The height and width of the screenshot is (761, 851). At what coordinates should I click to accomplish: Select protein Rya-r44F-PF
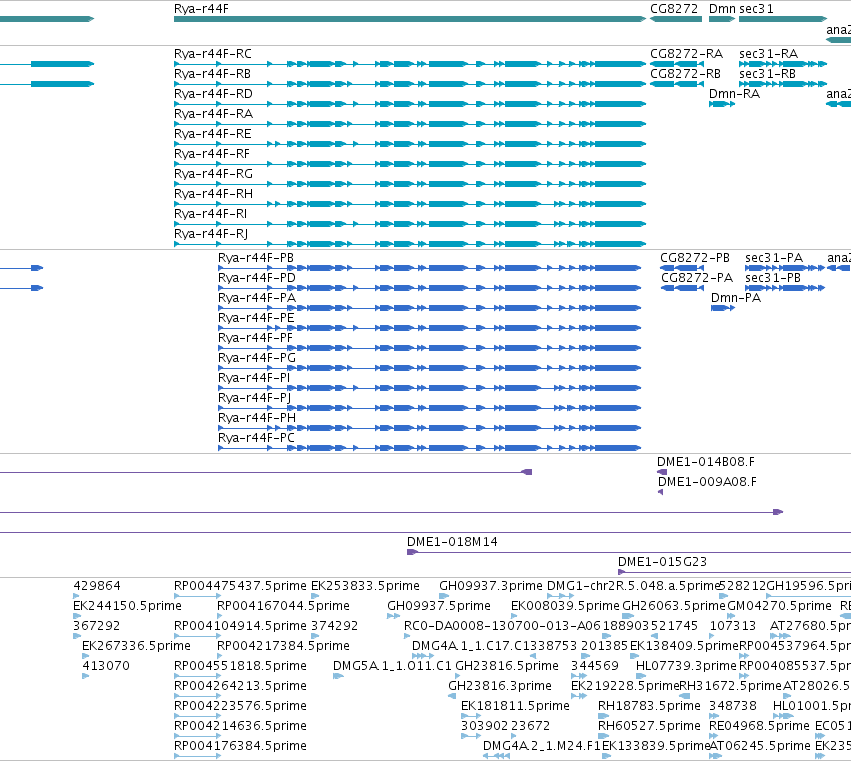255,339
